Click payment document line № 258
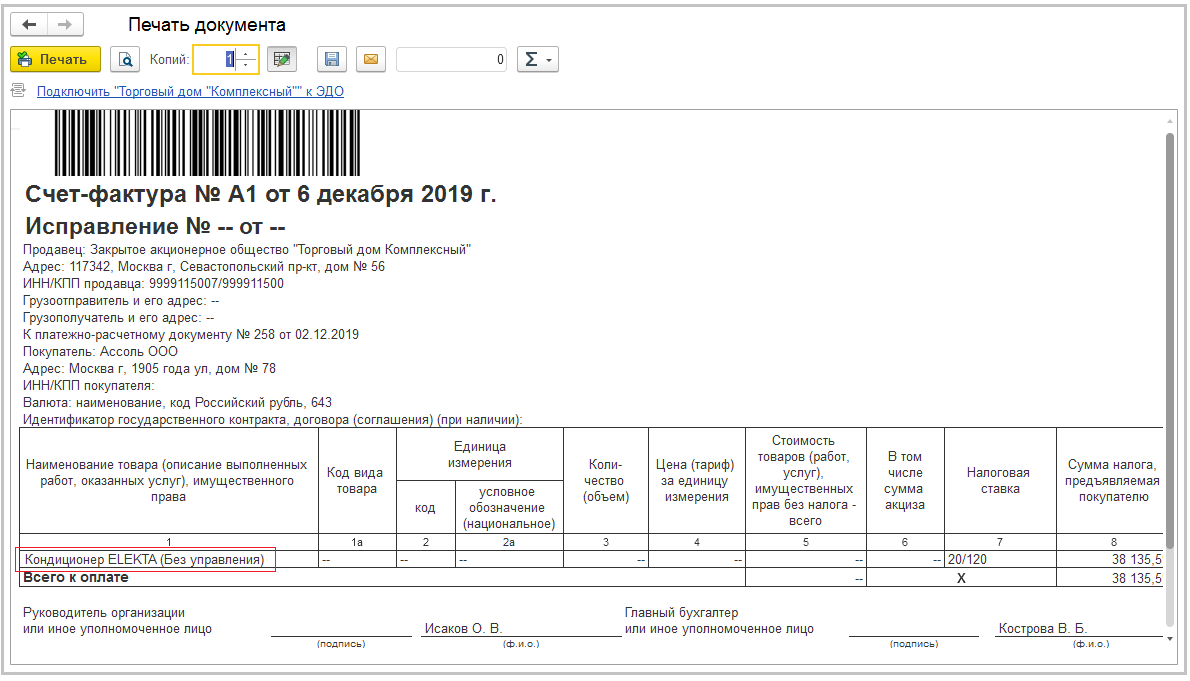The image size is (1190, 681). (x=190, y=335)
